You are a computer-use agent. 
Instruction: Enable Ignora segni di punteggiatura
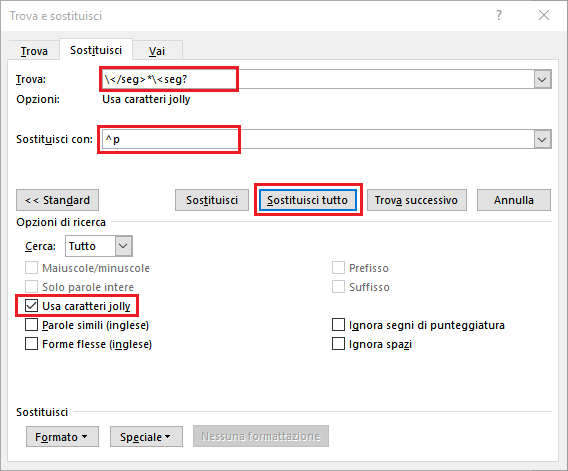tap(338, 325)
